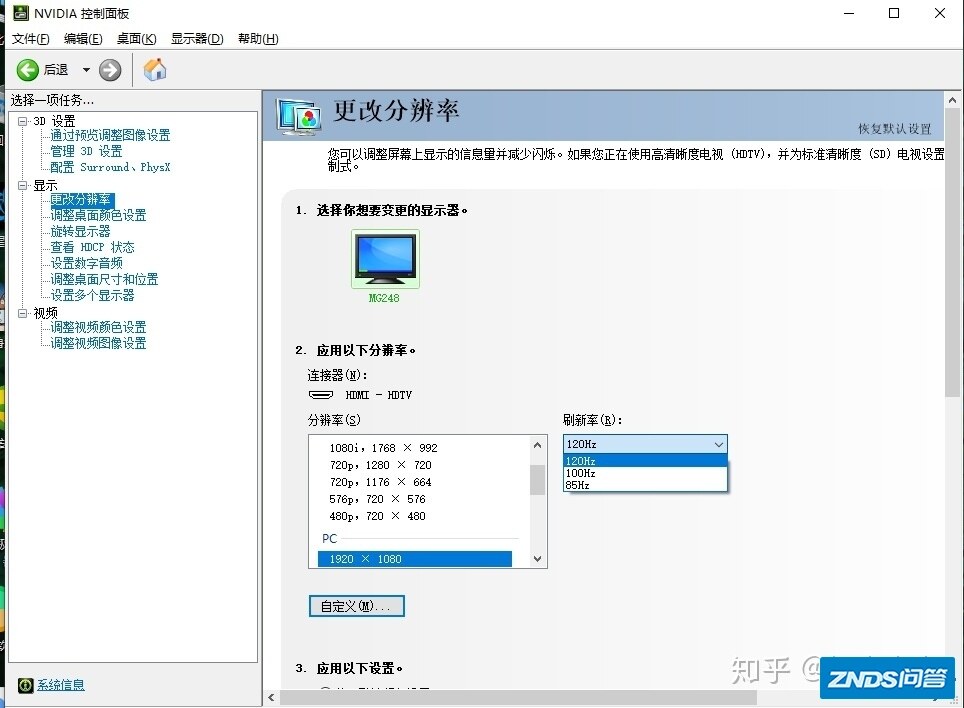Viewport: 964px width, 708px height.
Task: Choose 100Hz in refresh rate list
Action: point(645,473)
